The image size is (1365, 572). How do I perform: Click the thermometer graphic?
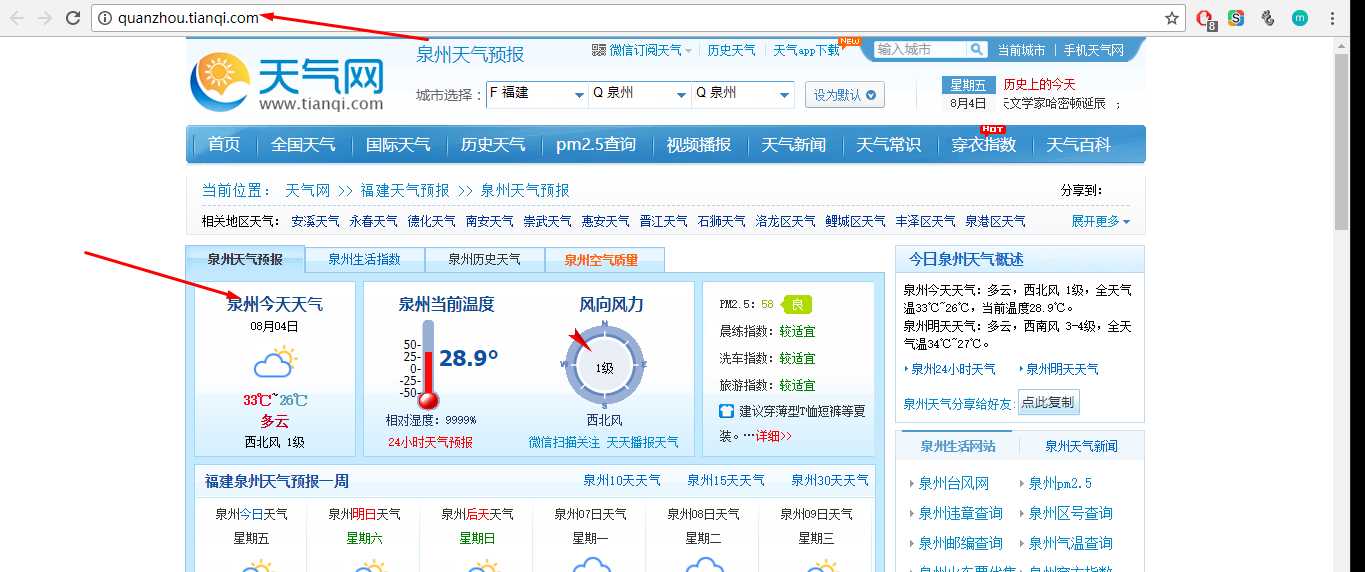[429, 365]
